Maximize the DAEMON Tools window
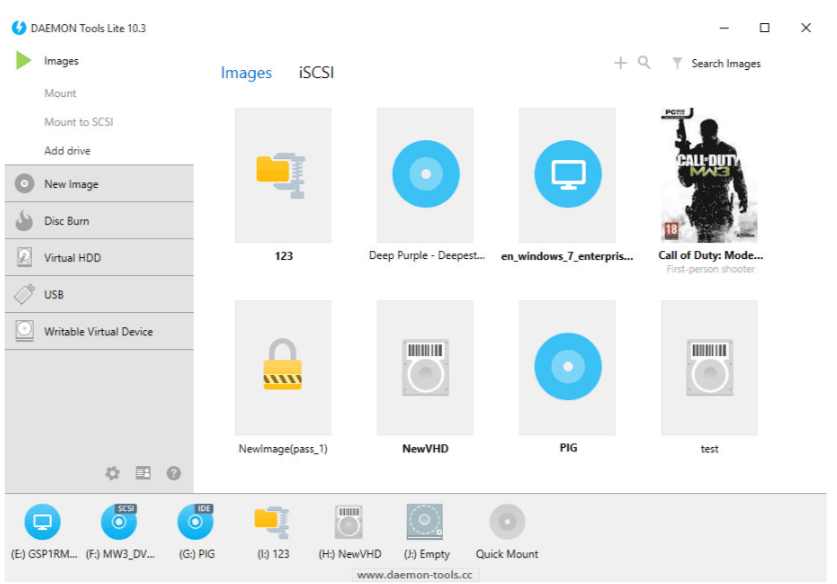The width and height of the screenshot is (837, 584). coord(764,28)
